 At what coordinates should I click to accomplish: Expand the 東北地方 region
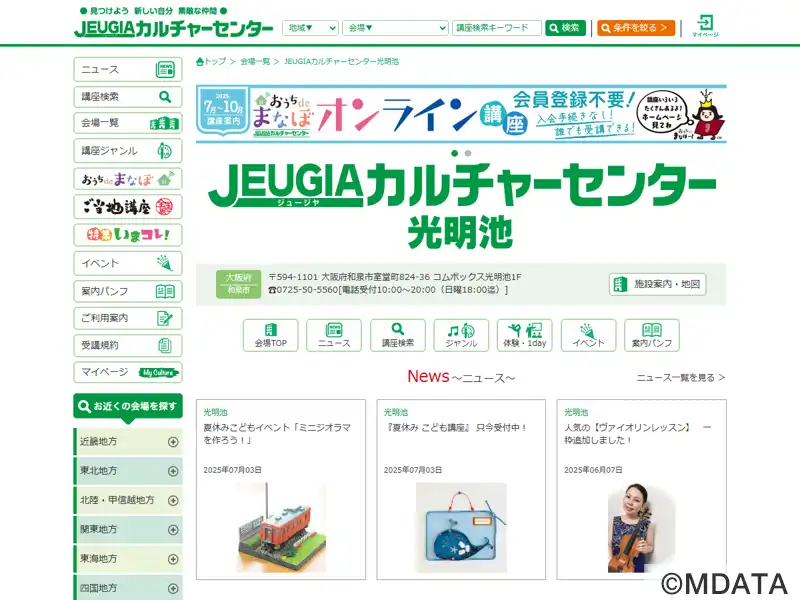128,471
